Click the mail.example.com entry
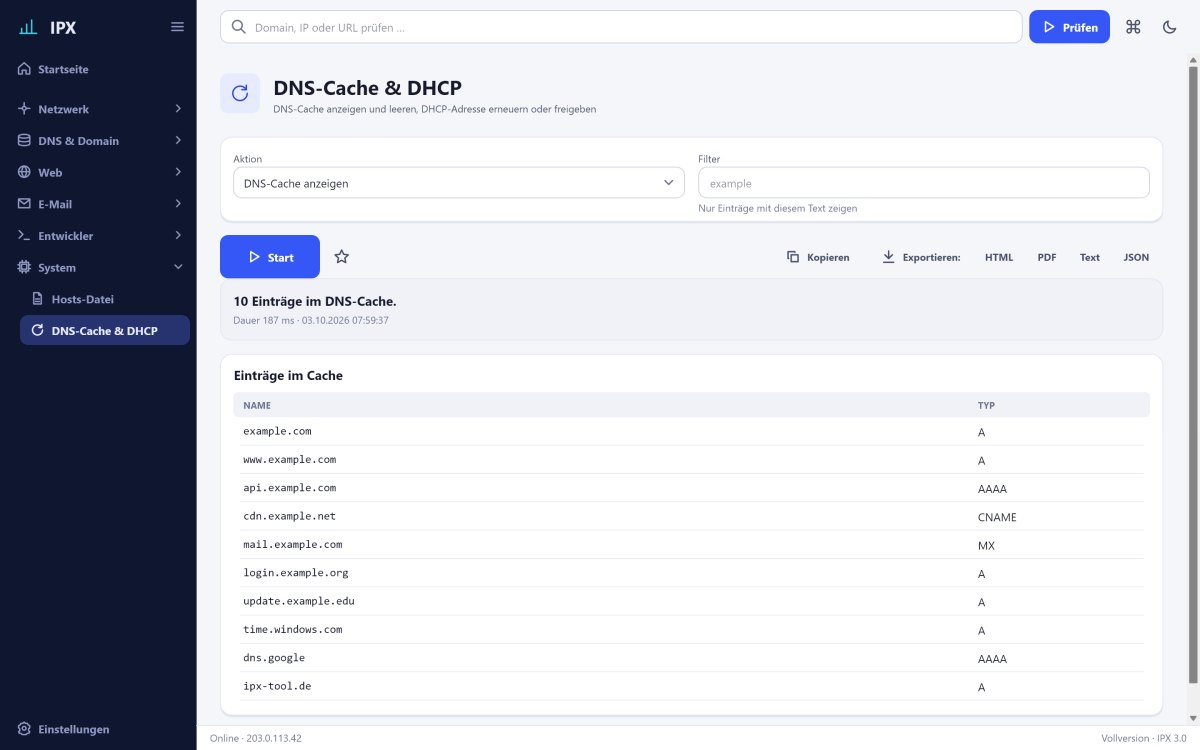The width and height of the screenshot is (1200, 750). coord(293,545)
